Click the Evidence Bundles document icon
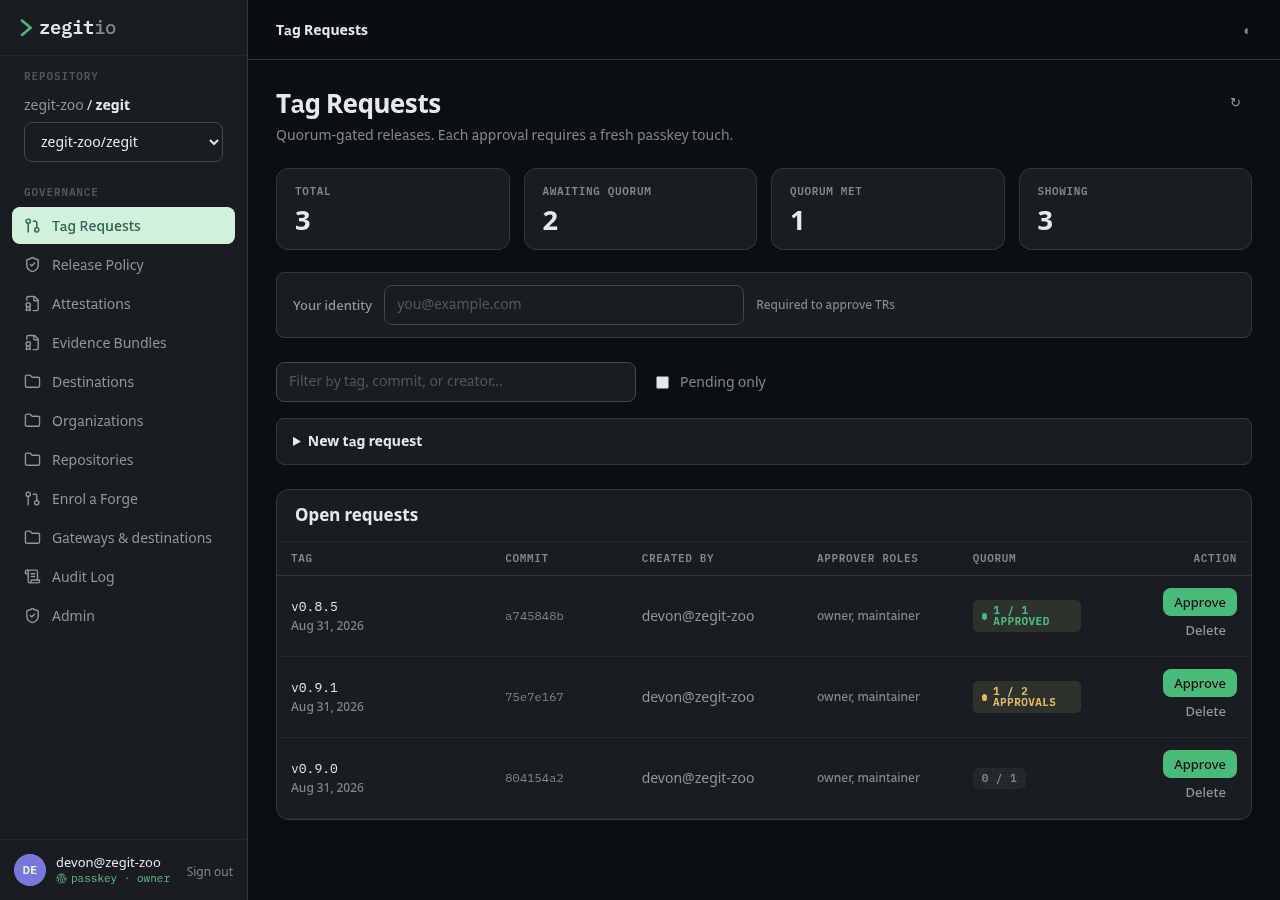Image resolution: width=1280 pixels, height=900 pixels. pos(32,343)
